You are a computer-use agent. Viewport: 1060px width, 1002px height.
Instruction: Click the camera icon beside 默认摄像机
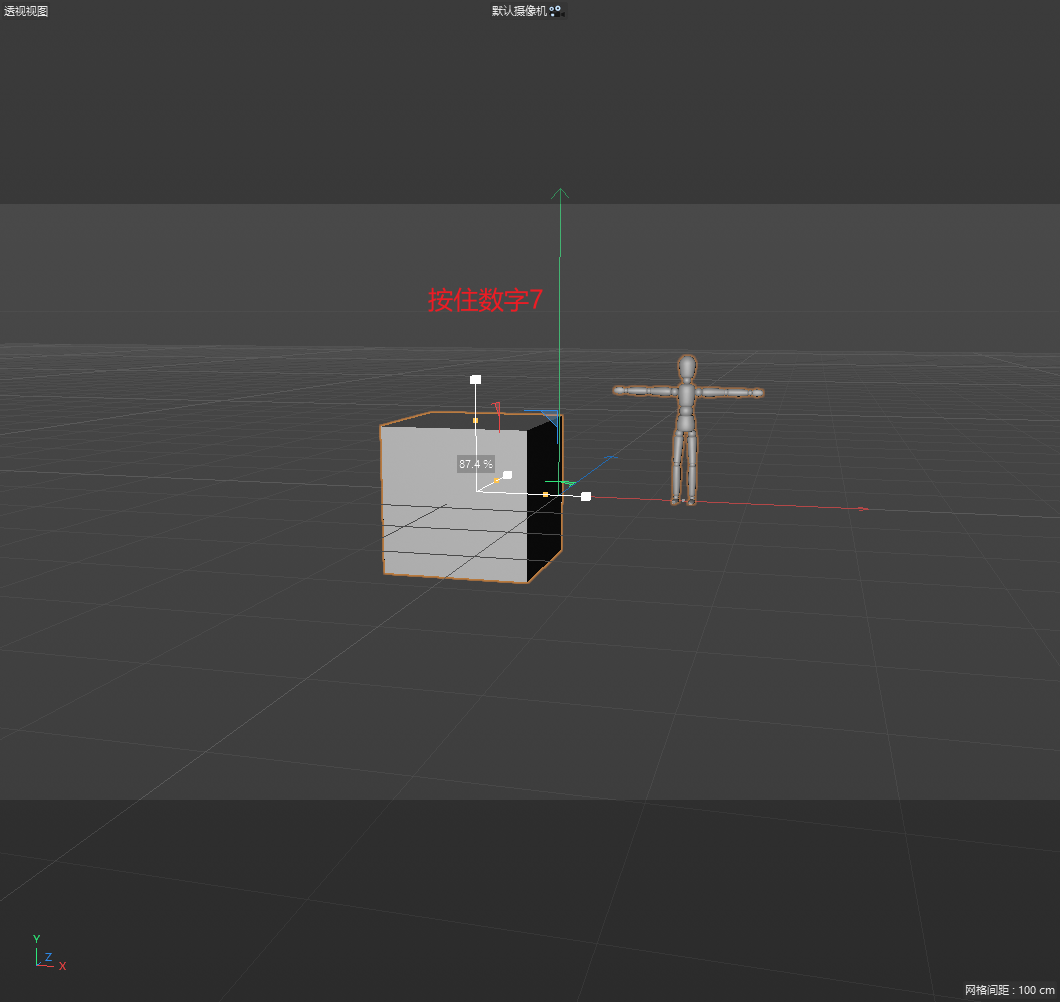tap(557, 11)
